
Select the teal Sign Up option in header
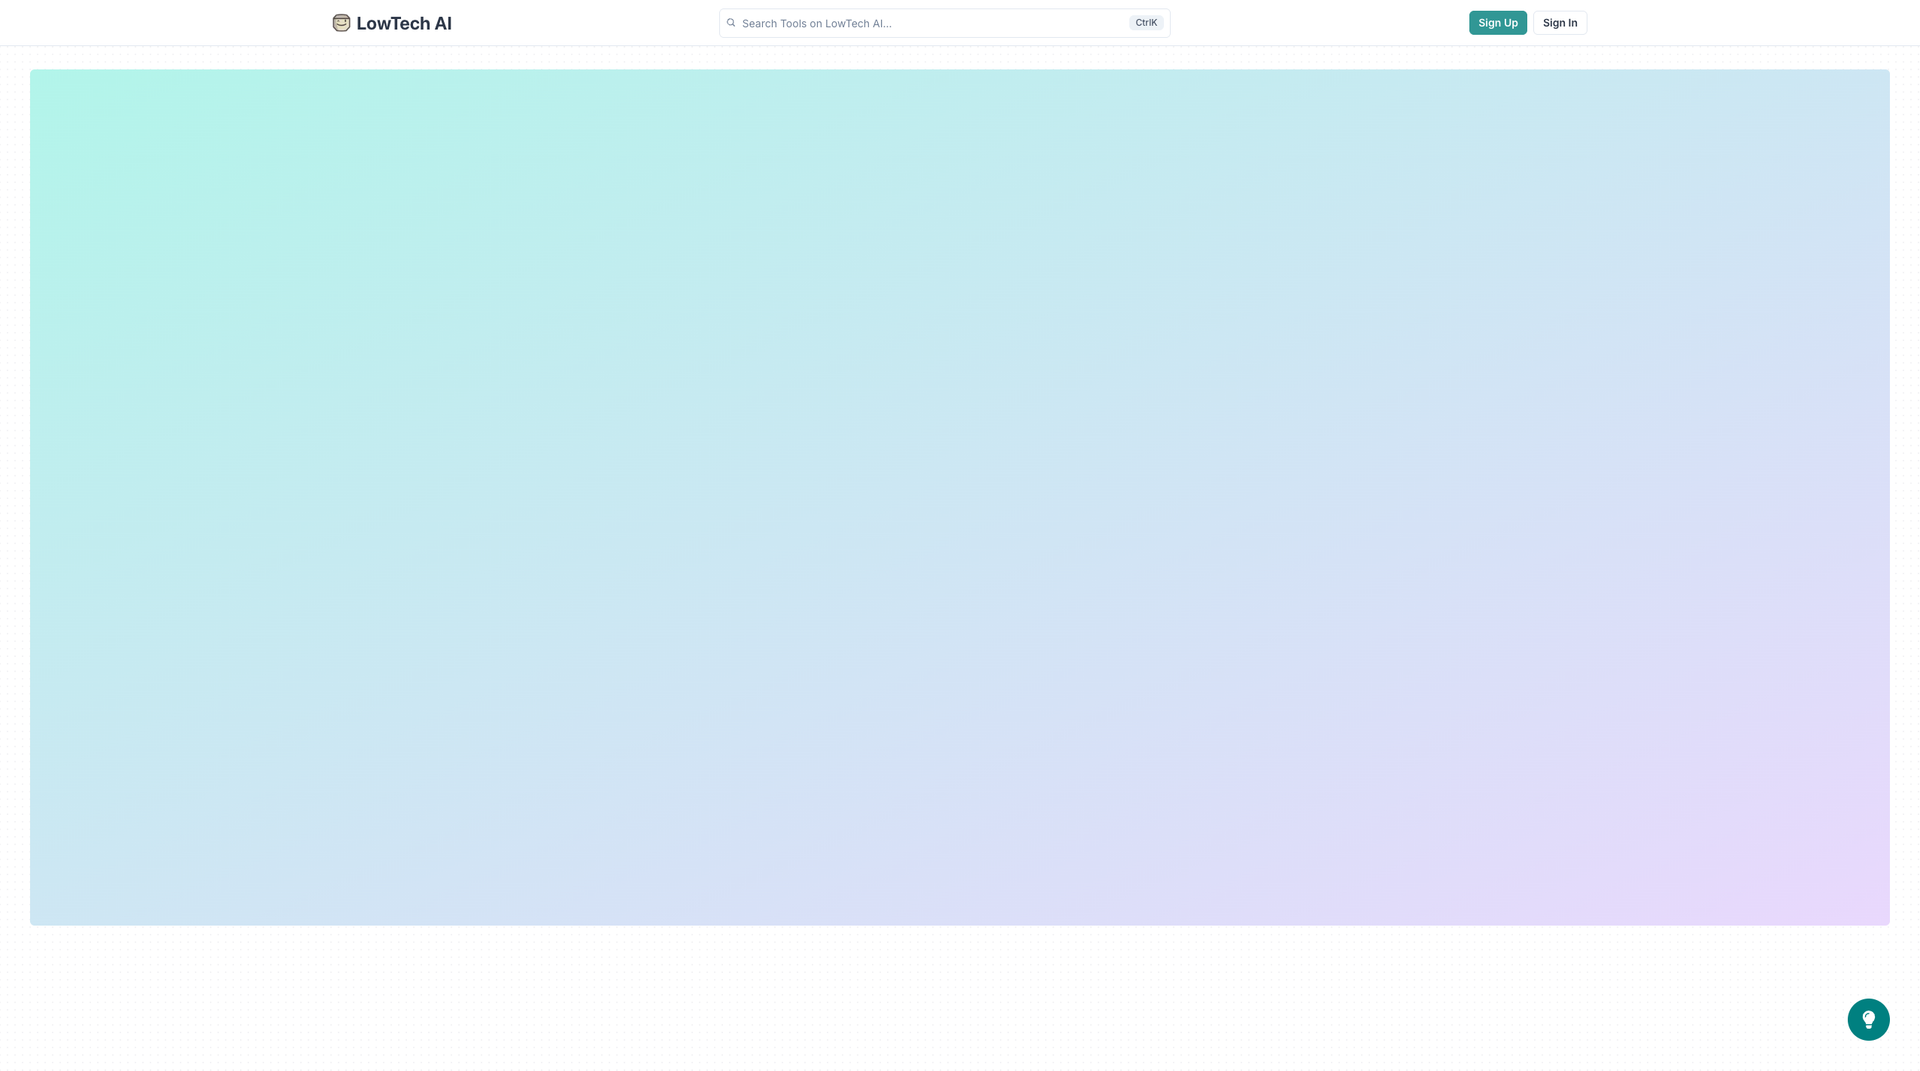click(x=1497, y=23)
